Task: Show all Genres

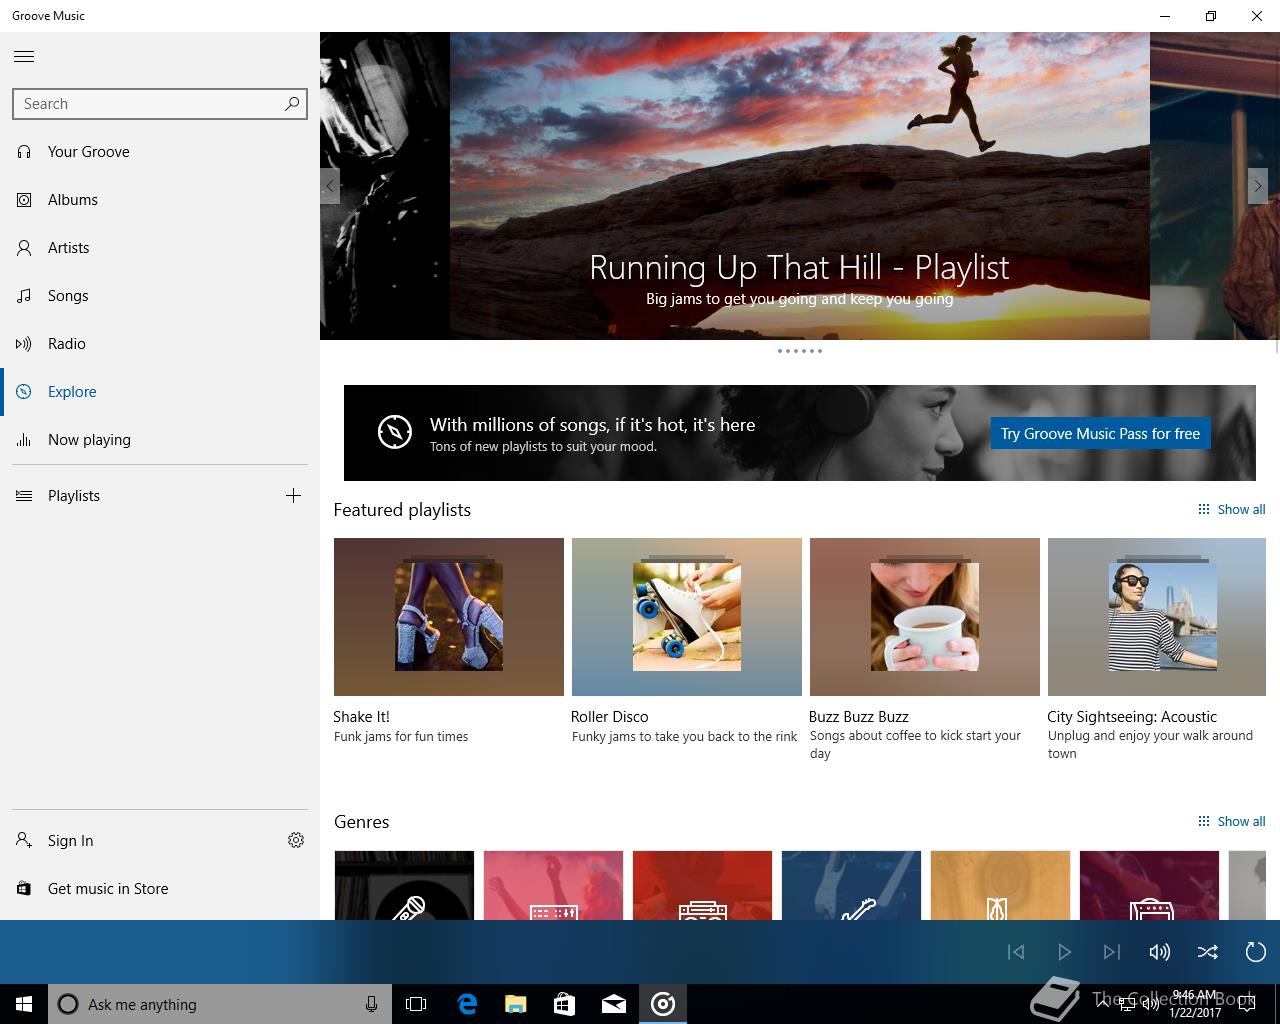Action: (x=1232, y=822)
